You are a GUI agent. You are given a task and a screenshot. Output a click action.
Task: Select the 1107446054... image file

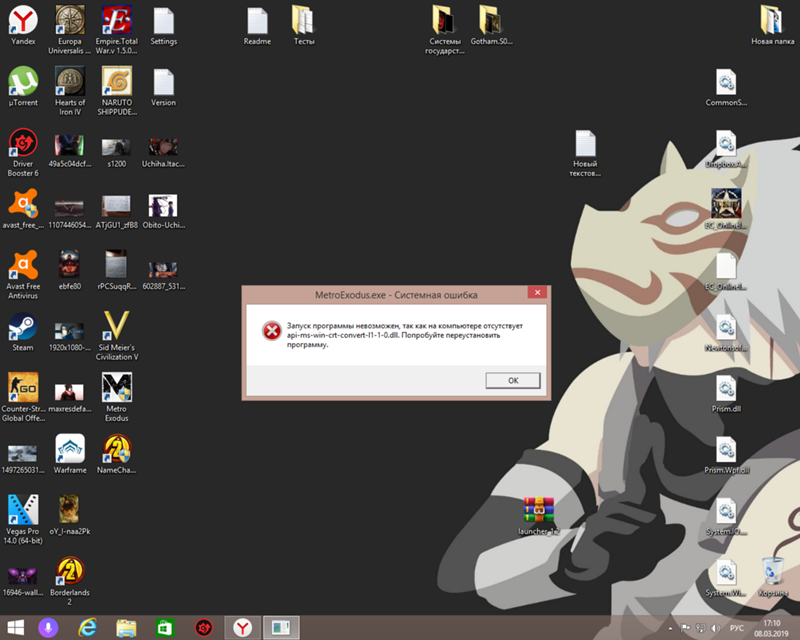[70, 212]
